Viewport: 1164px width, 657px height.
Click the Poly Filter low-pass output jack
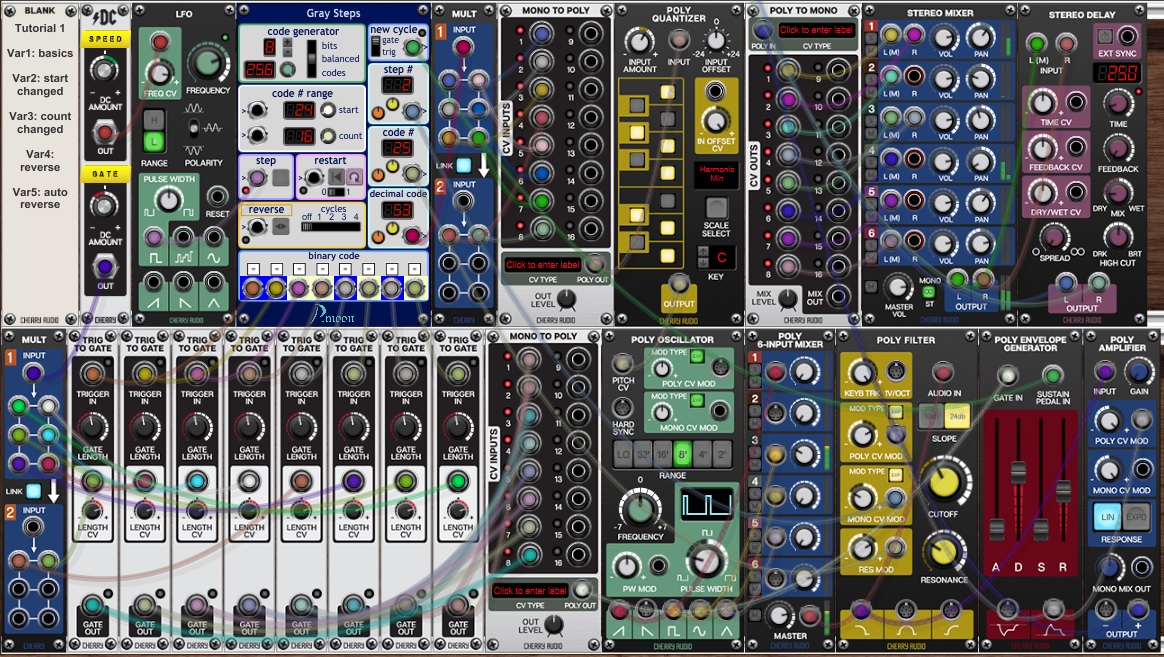[859, 611]
